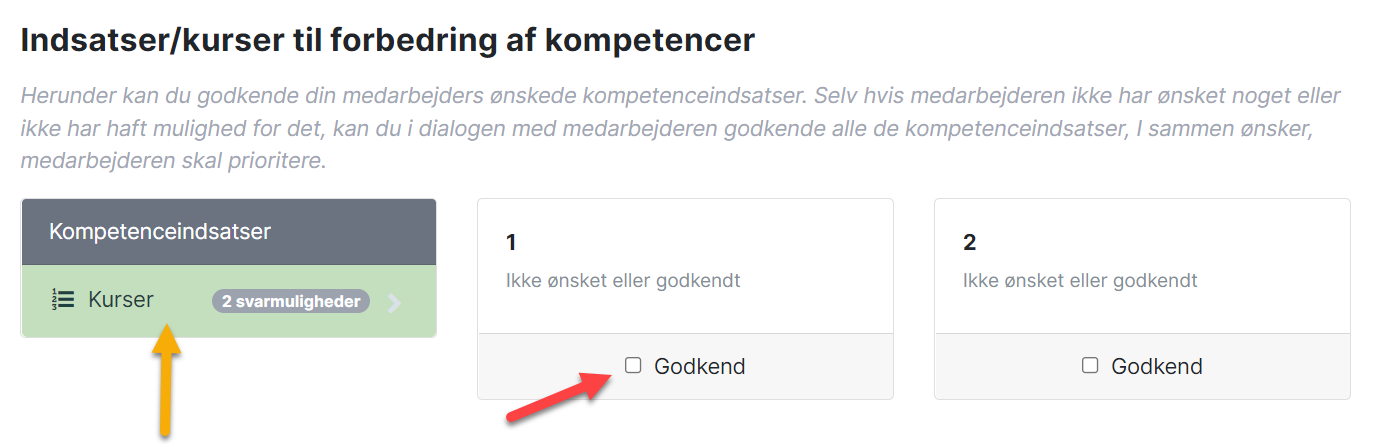Viewport: 1395px width, 447px height.
Task: Click the orange upward arrow annotation
Action: [168, 378]
